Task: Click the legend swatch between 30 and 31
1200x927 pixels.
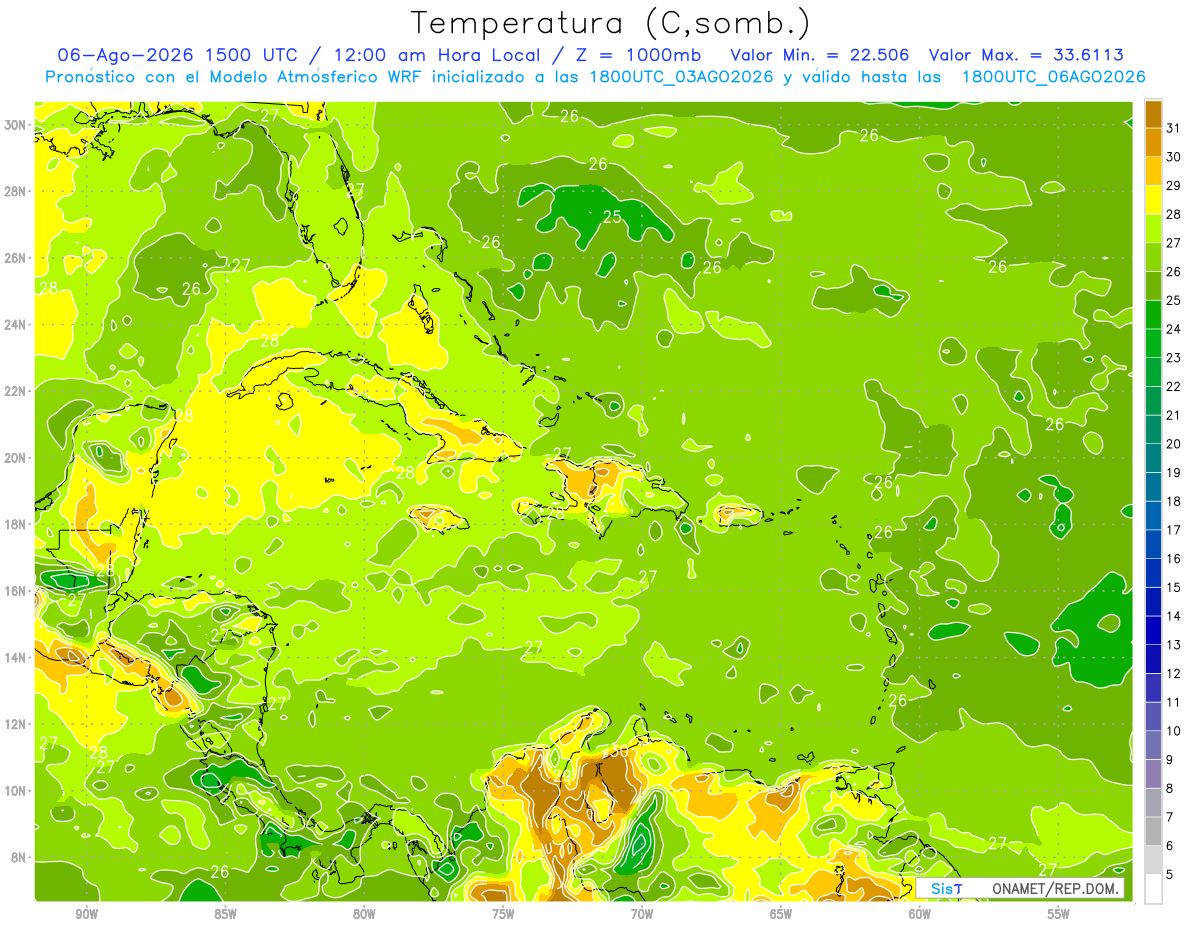Action: click(x=1153, y=142)
